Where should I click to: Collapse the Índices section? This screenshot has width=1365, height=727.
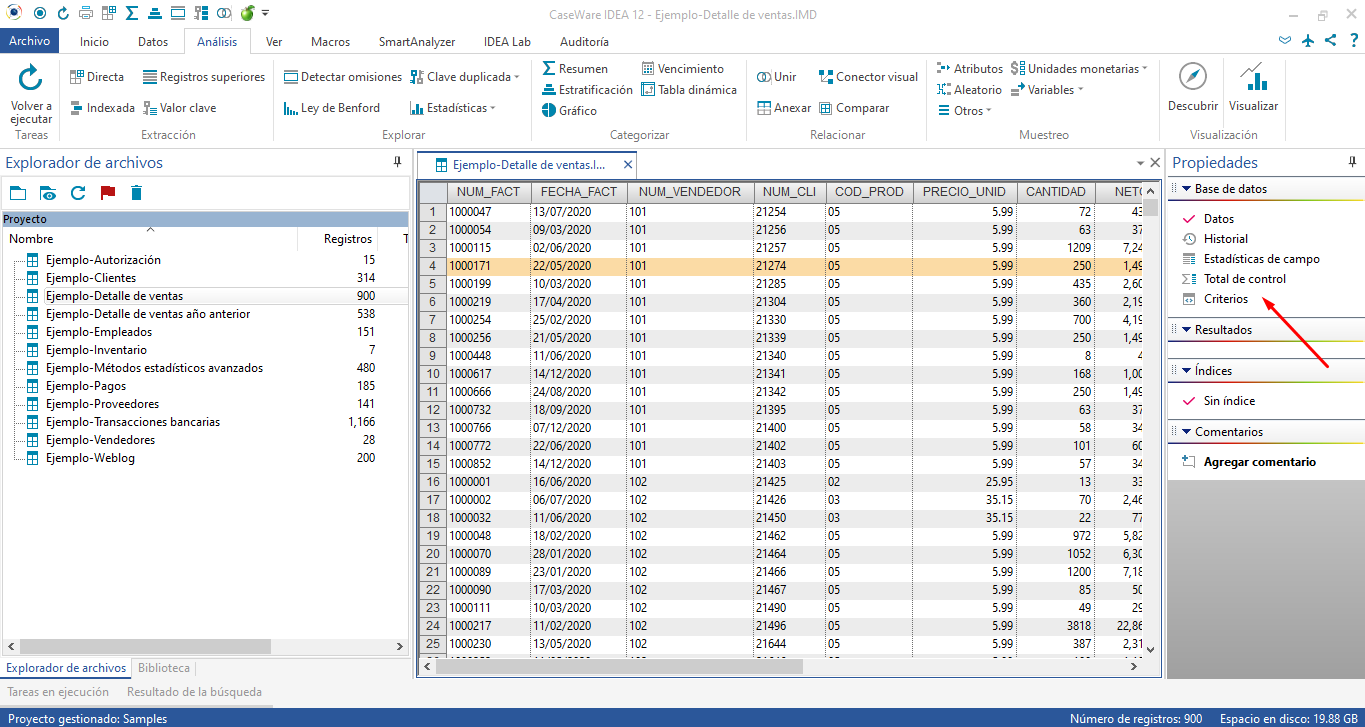click(x=1186, y=370)
